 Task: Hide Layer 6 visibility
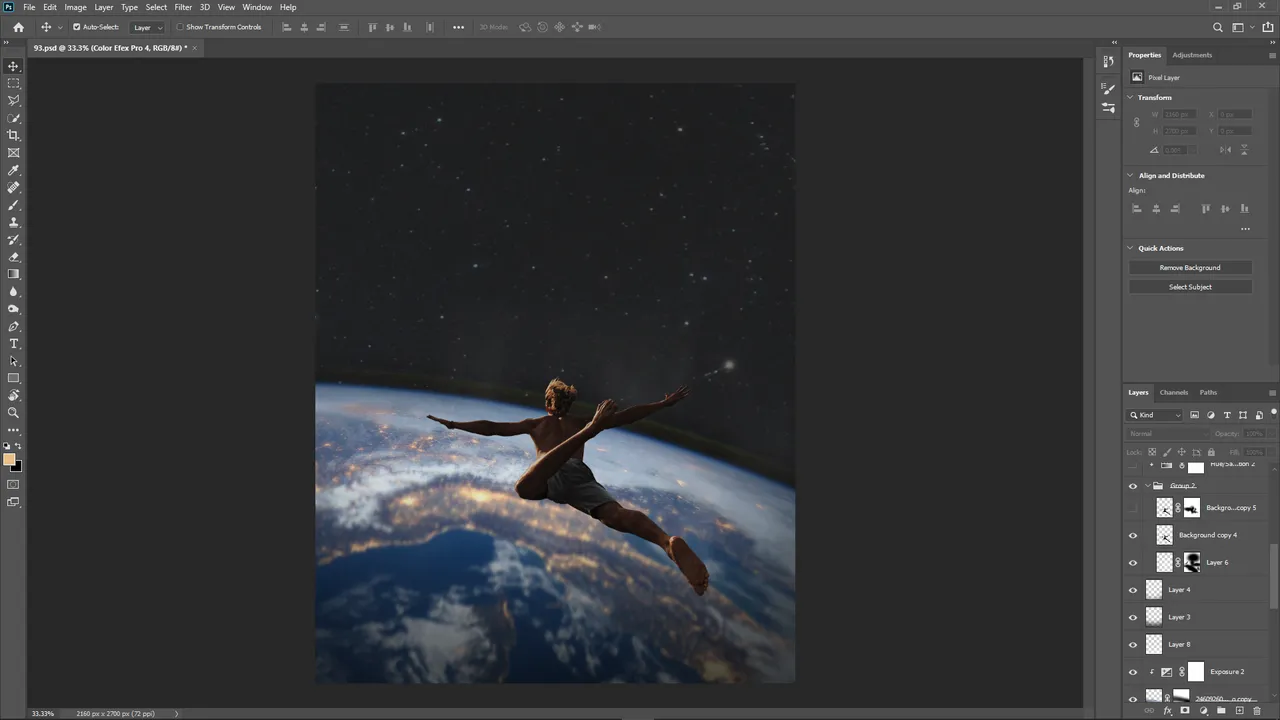click(1133, 562)
